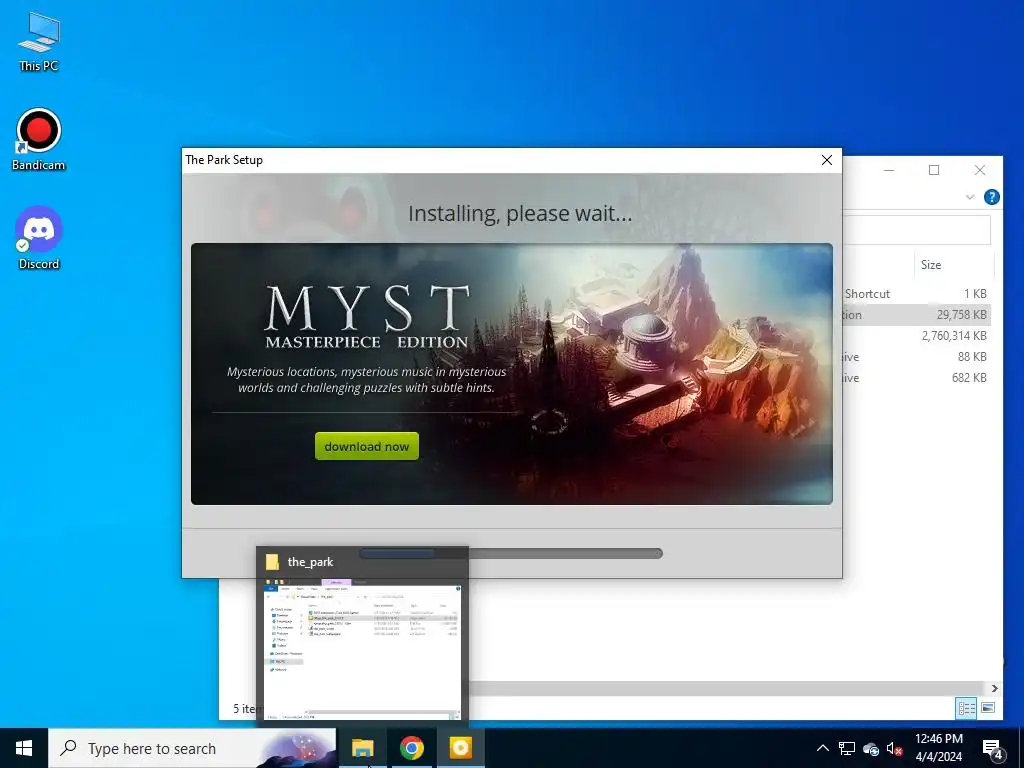Switch File Explorer to large icons view
Screen dimensions: 1024x768
988,708
